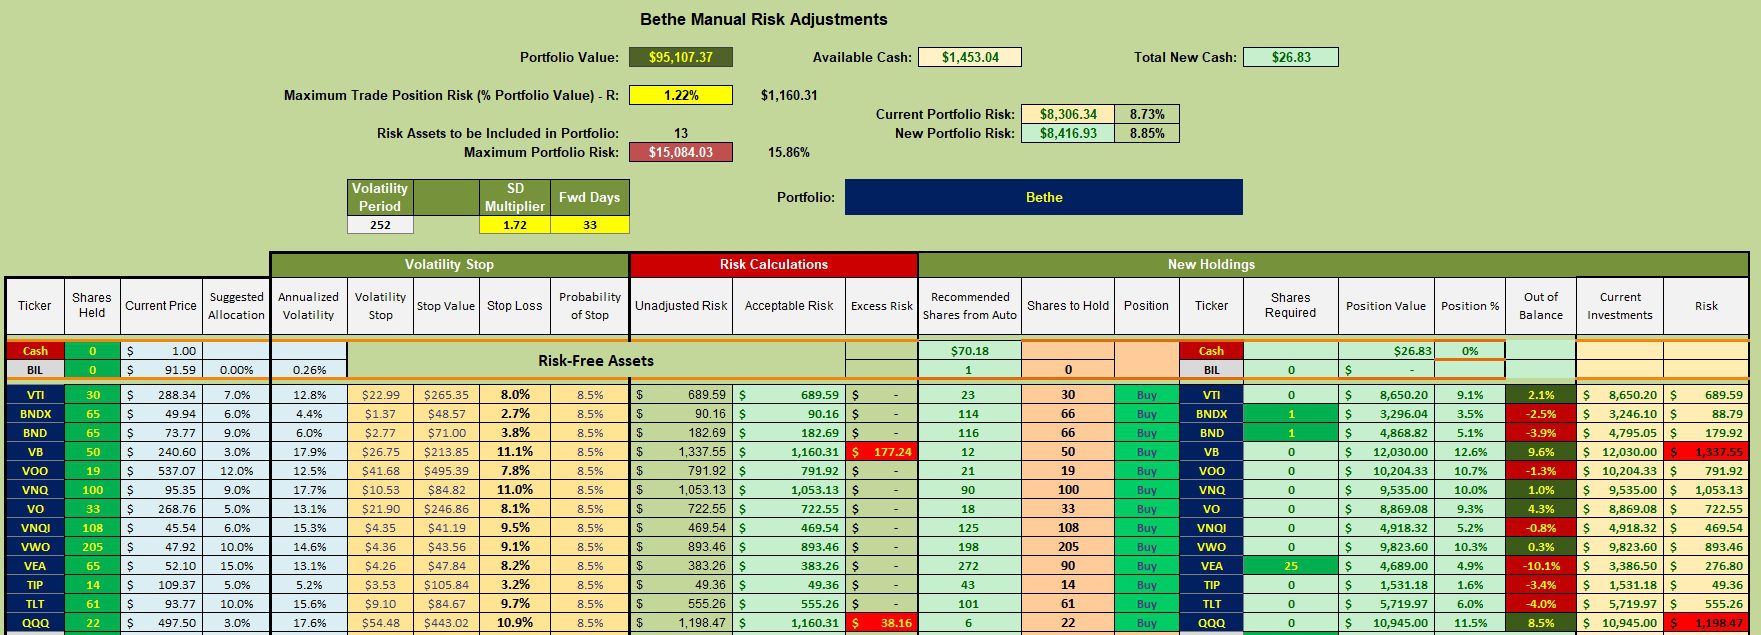
Task: Click VEA suggested allocation 15.0%
Action: (236, 566)
